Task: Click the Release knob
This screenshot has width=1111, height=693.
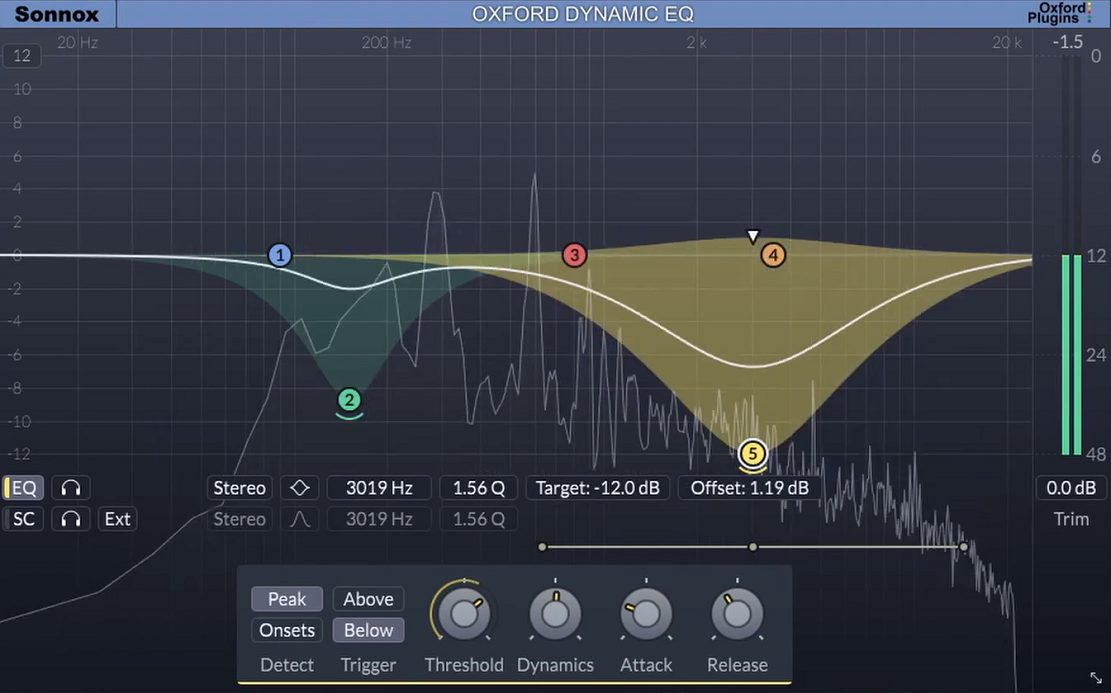Action: (x=737, y=614)
